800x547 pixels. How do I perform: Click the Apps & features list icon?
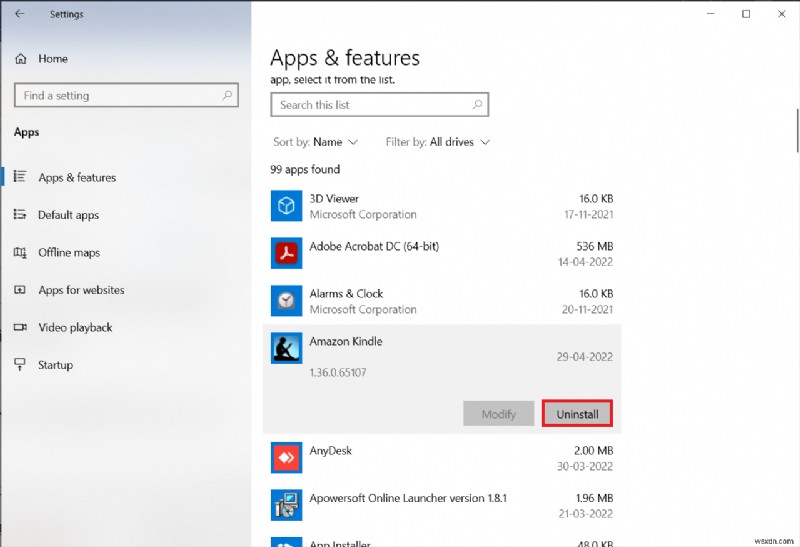20,177
